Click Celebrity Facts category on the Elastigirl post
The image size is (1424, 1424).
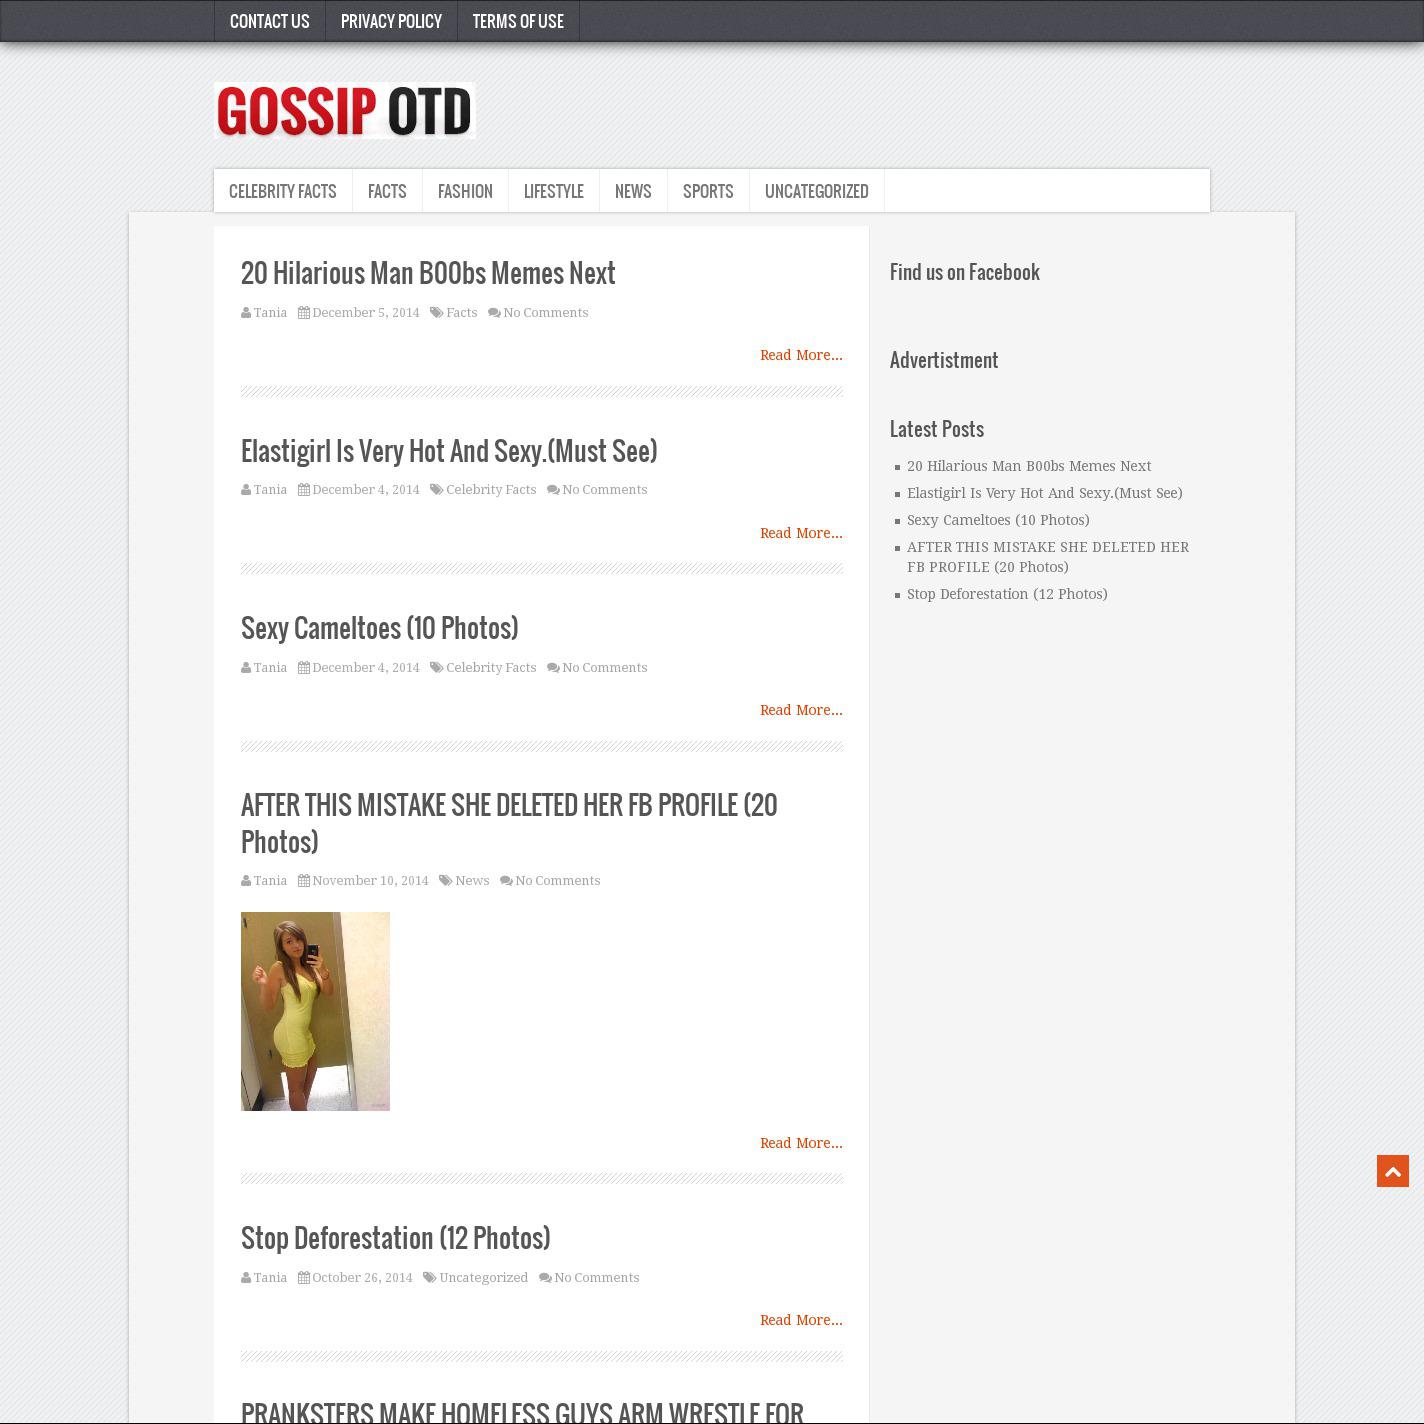[491, 490]
